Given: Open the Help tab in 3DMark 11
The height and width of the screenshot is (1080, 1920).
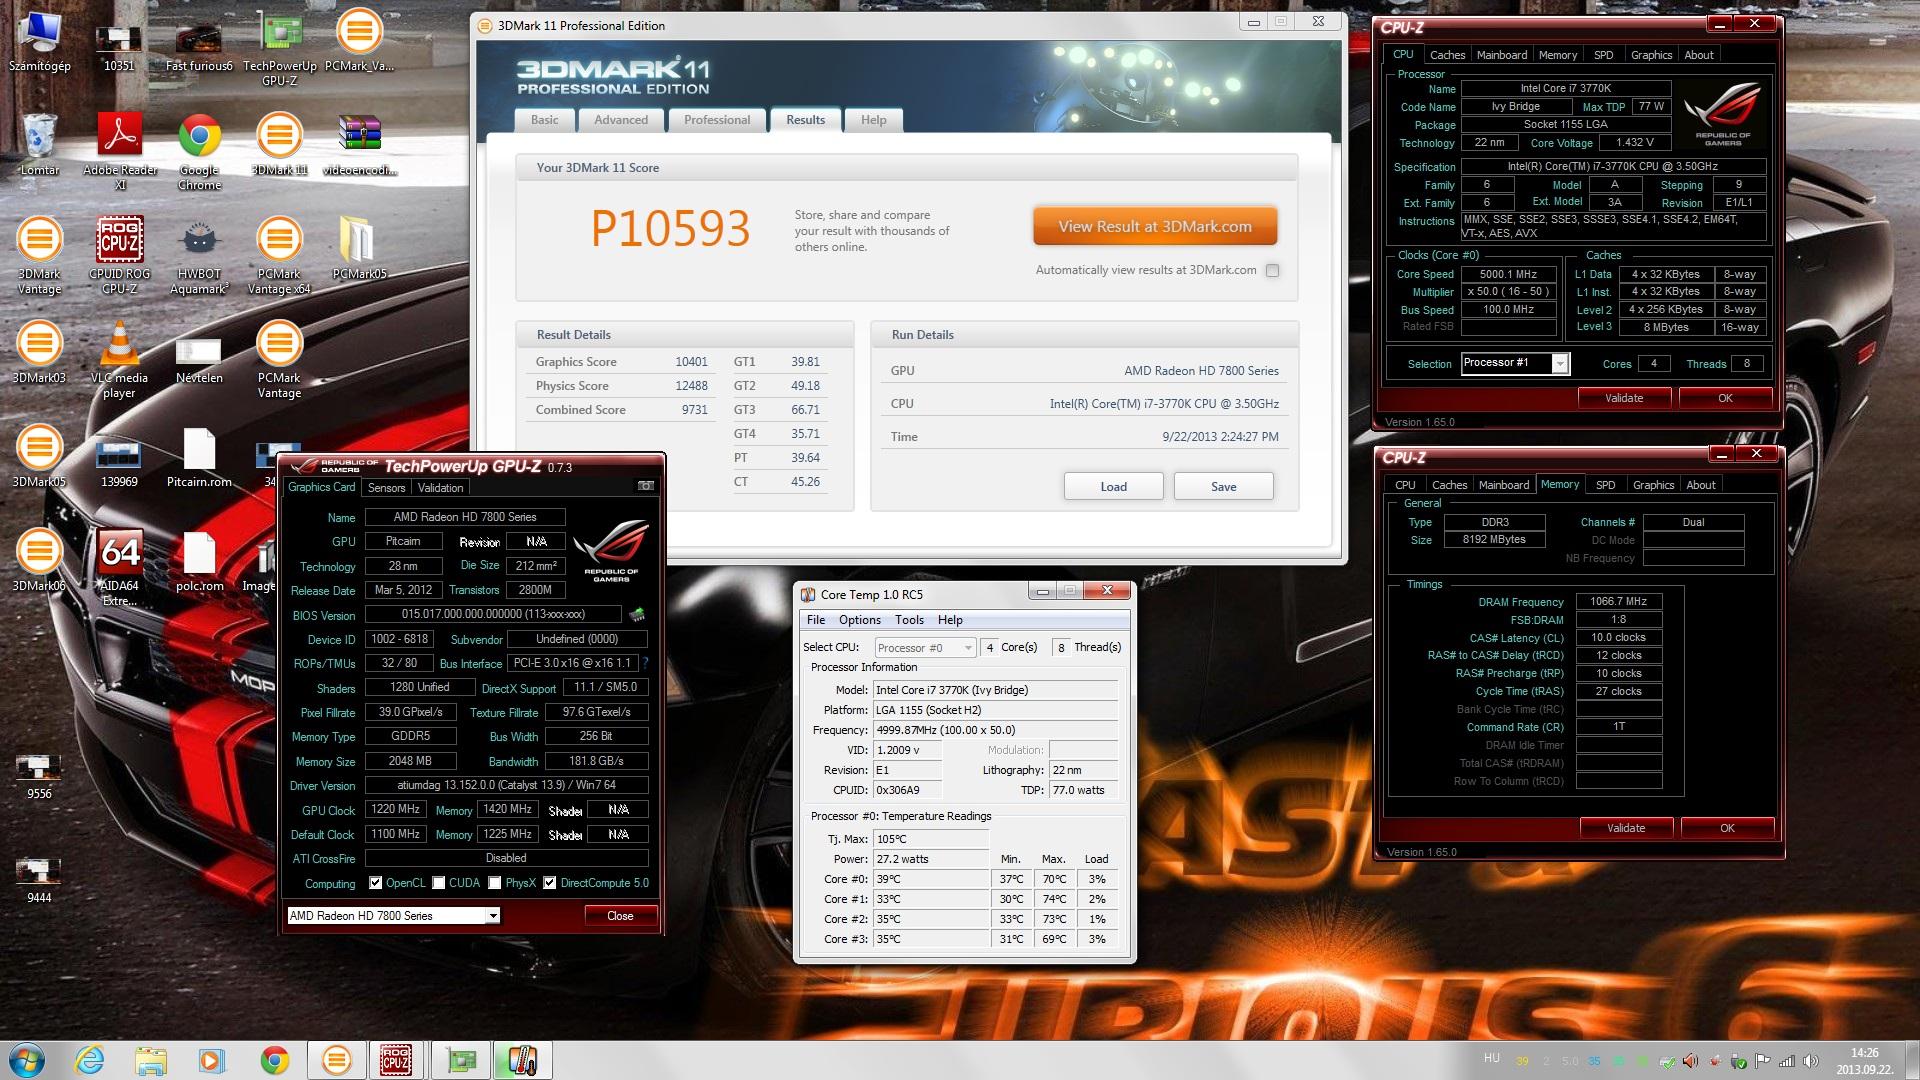Looking at the screenshot, I should click(874, 120).
